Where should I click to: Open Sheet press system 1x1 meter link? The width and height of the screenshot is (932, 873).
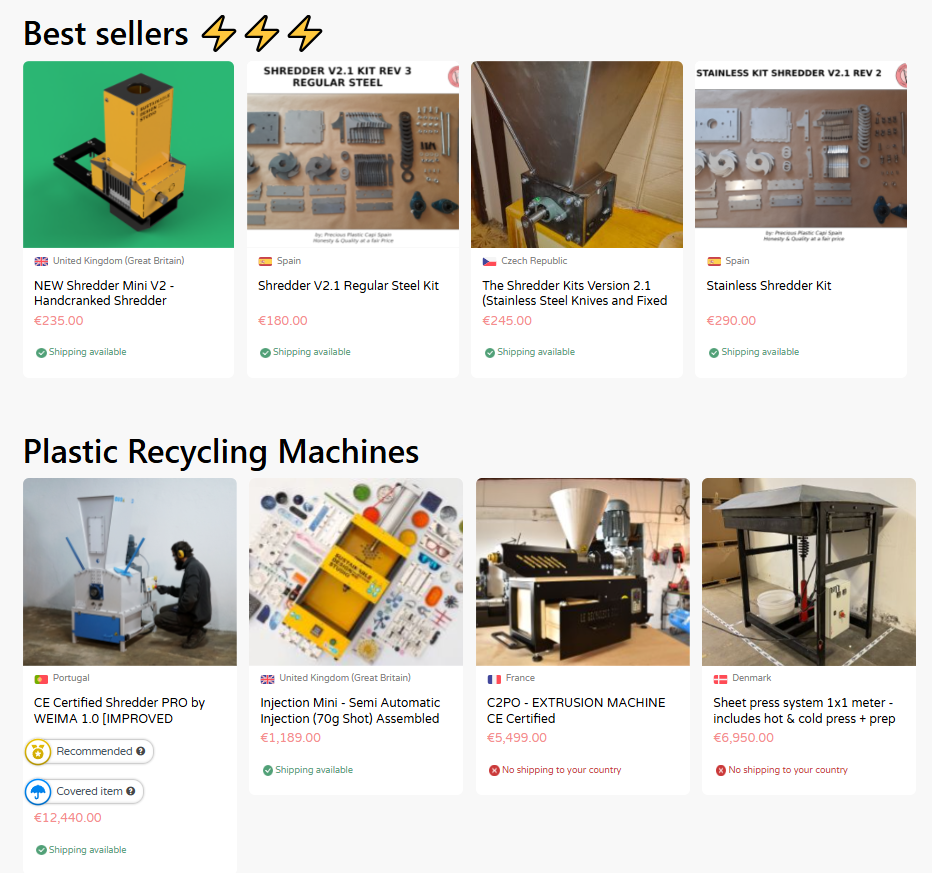click(804, 711)
